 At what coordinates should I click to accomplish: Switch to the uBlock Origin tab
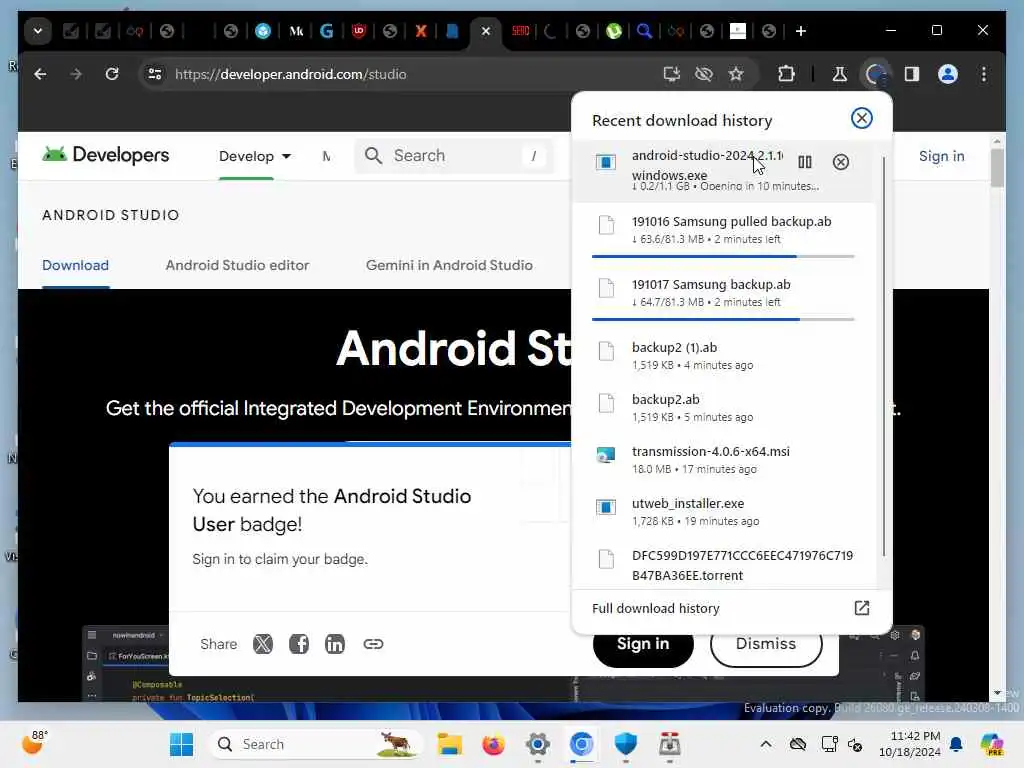[358, 31]
